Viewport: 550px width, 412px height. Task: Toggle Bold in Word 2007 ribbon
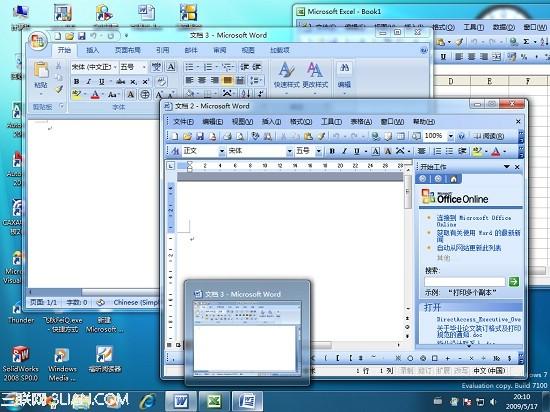(x=76, y=81)
